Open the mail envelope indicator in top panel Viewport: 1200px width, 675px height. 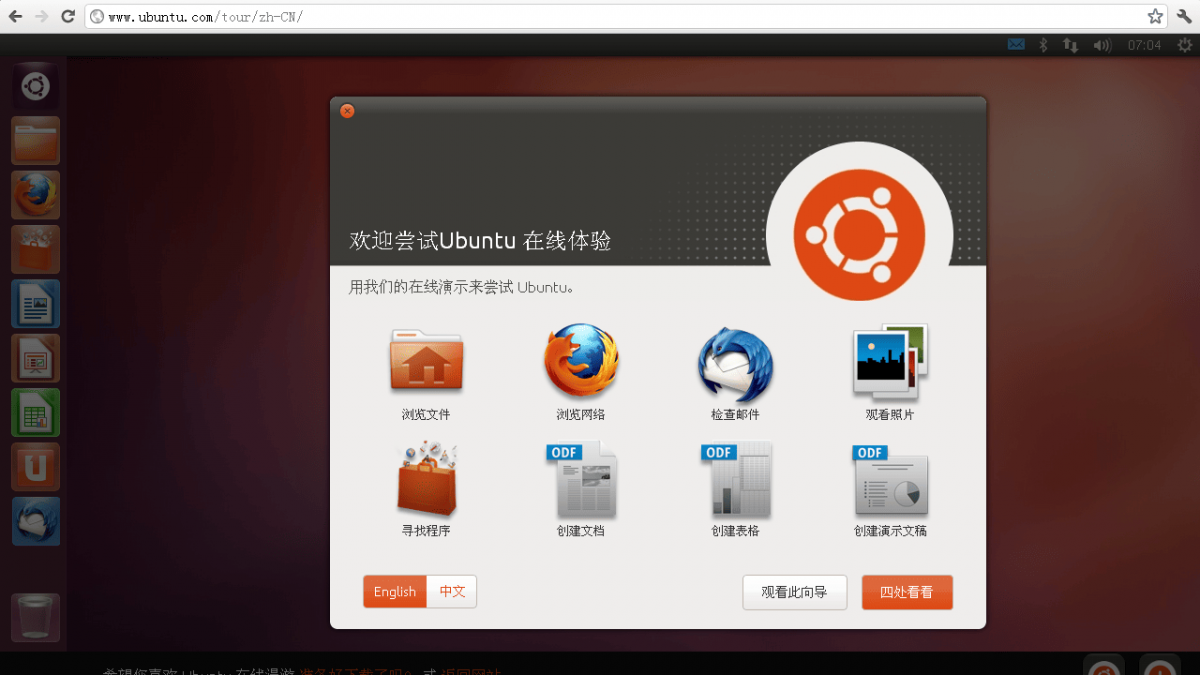[x=1016, y=45]
